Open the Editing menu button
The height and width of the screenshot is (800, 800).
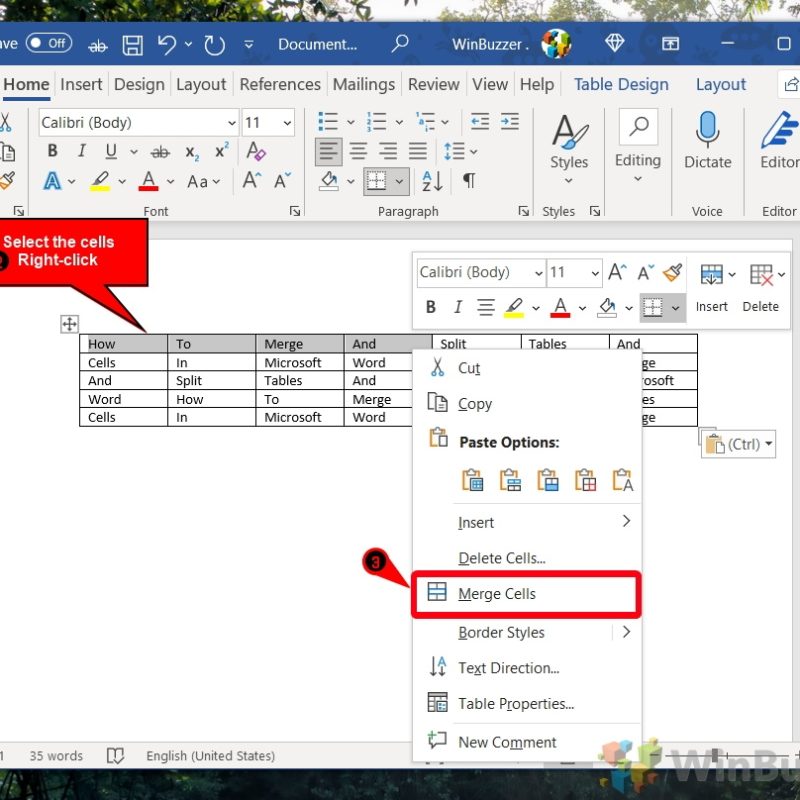(638, 147)
